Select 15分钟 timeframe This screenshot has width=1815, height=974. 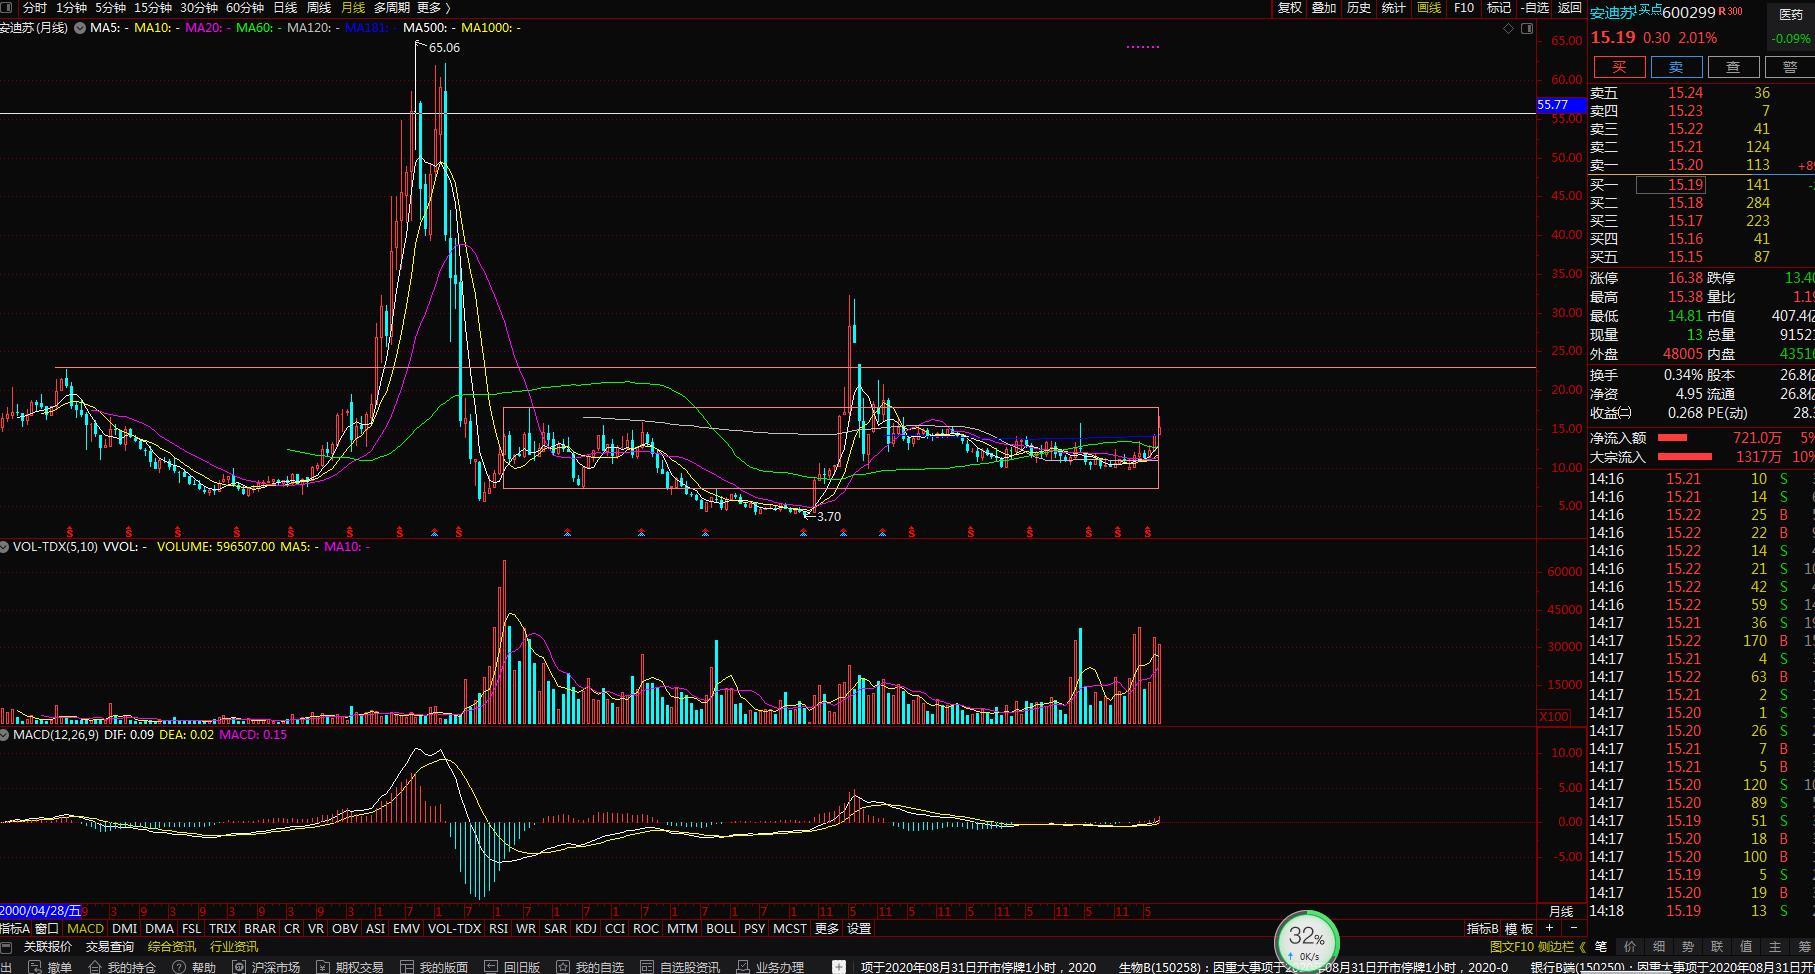point(153,7)
